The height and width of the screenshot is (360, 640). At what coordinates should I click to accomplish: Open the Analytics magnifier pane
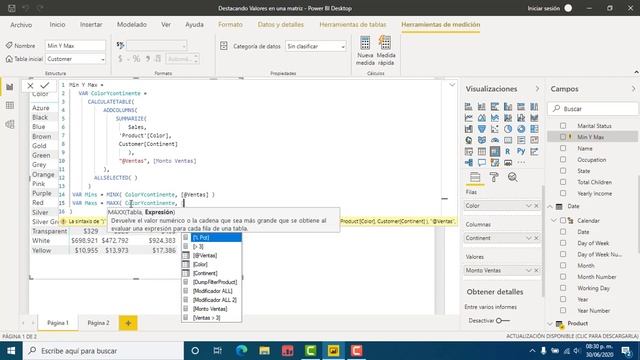pyautogui.click(x=513, y=177)
